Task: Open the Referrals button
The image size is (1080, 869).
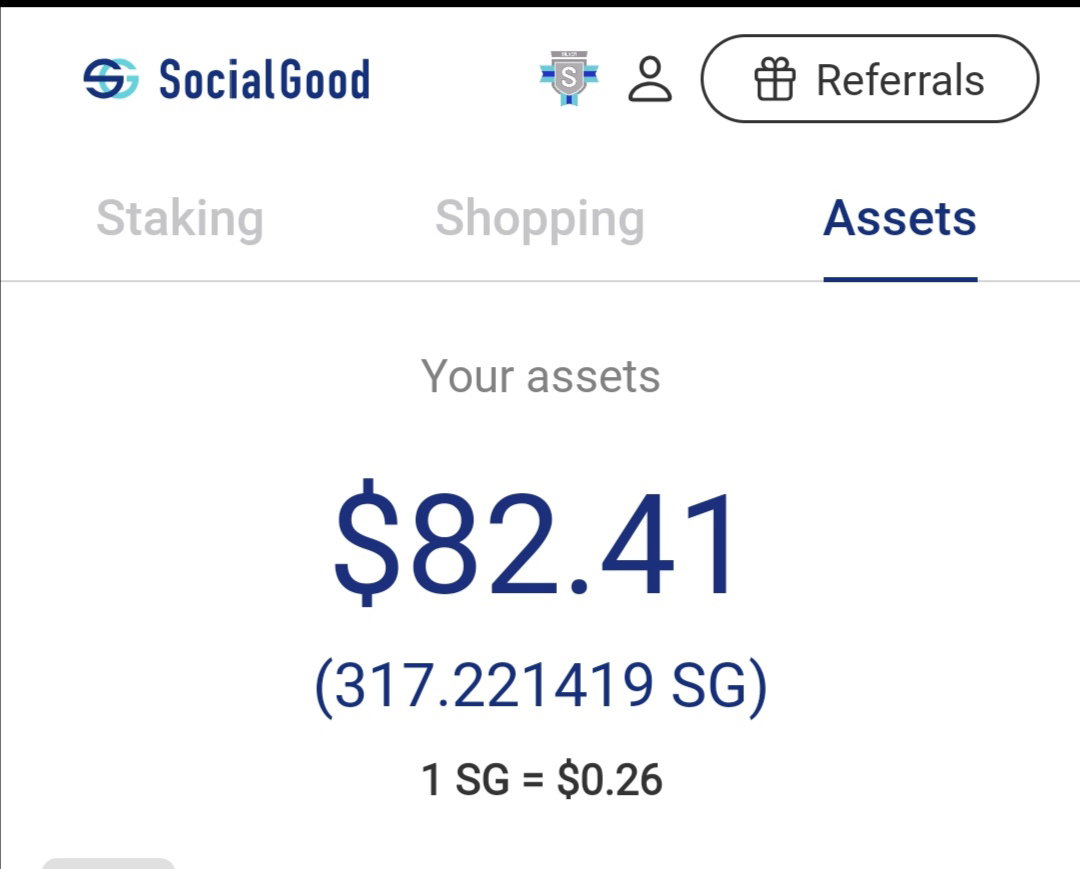Action: (x=869, y=78)
